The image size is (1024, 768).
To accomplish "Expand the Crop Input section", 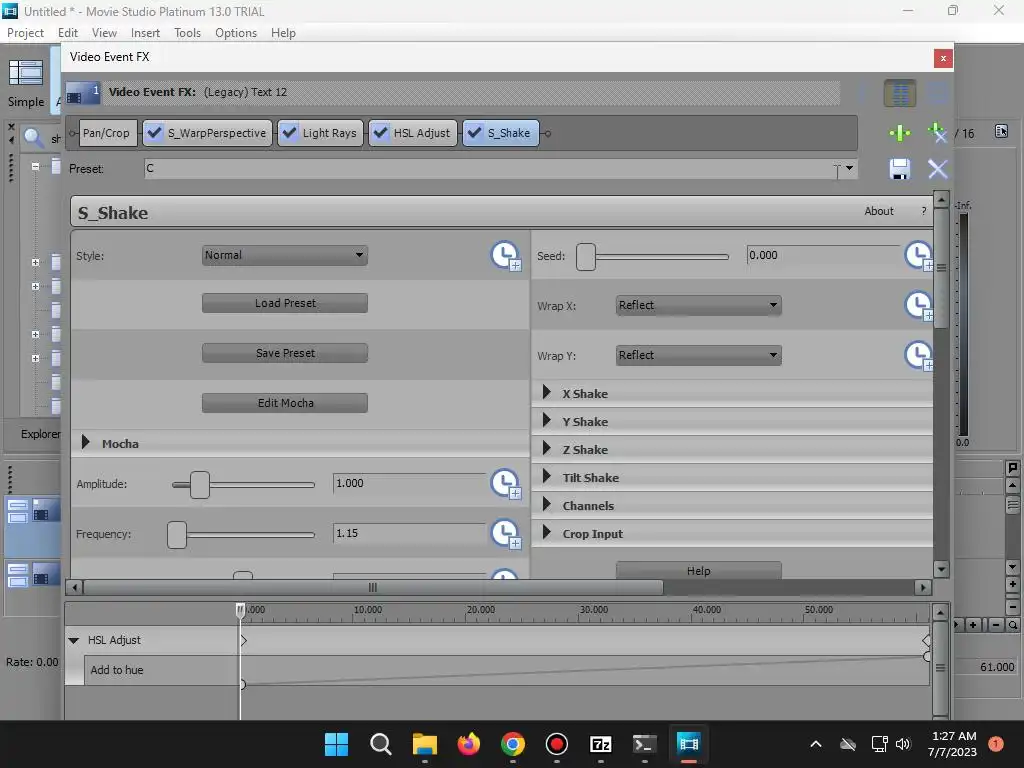I will tap(547, 533).
